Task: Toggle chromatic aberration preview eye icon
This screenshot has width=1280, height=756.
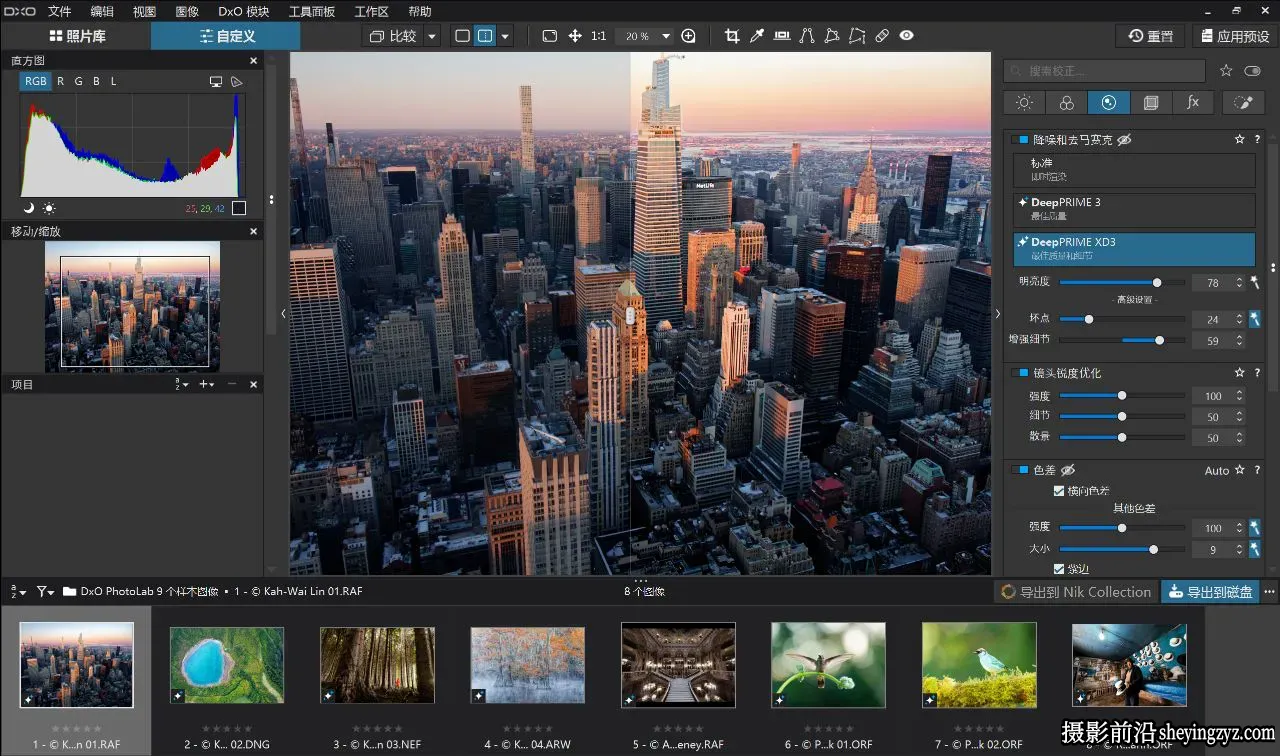Action: (1068, 470)
